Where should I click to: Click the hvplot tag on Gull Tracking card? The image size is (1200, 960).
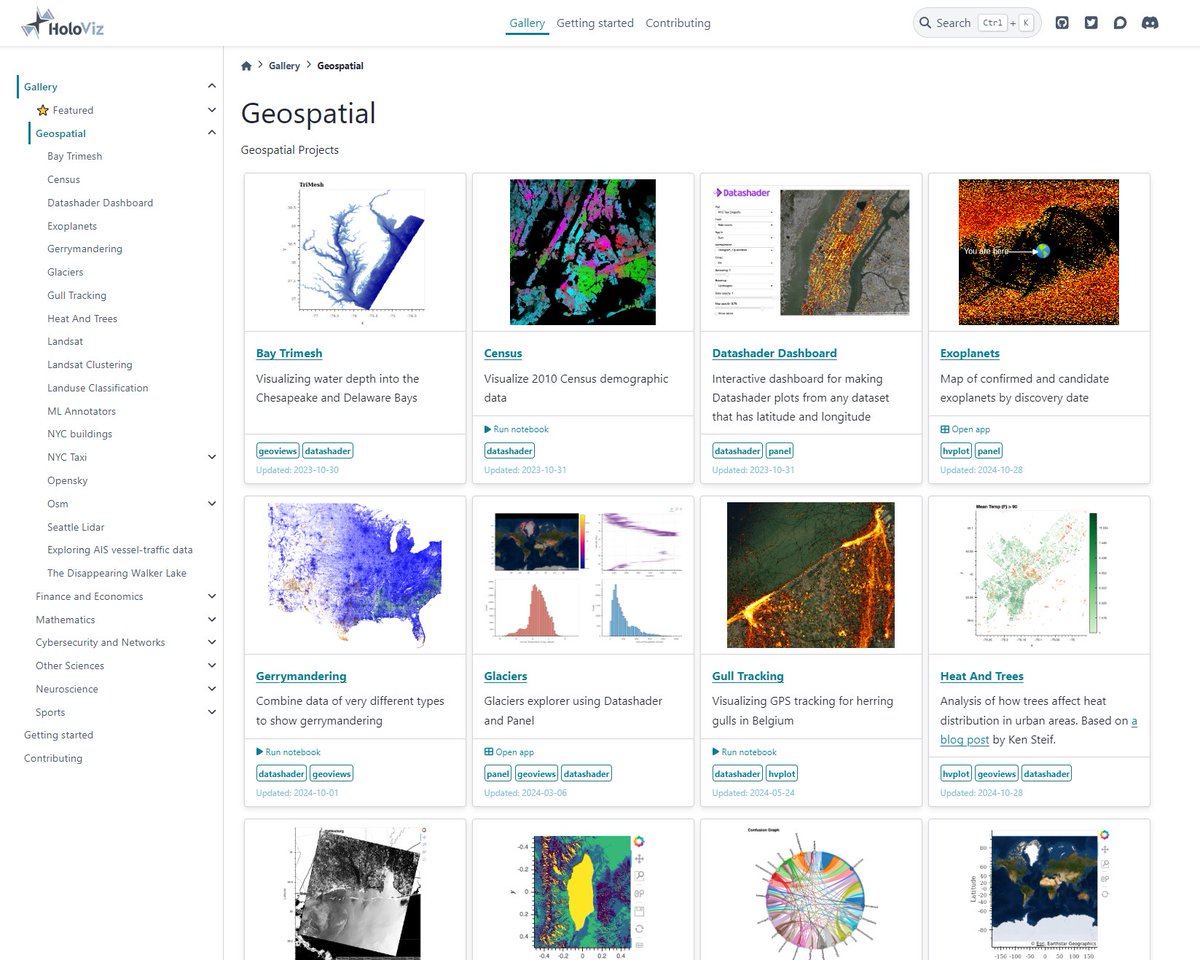tap(781, 773)
